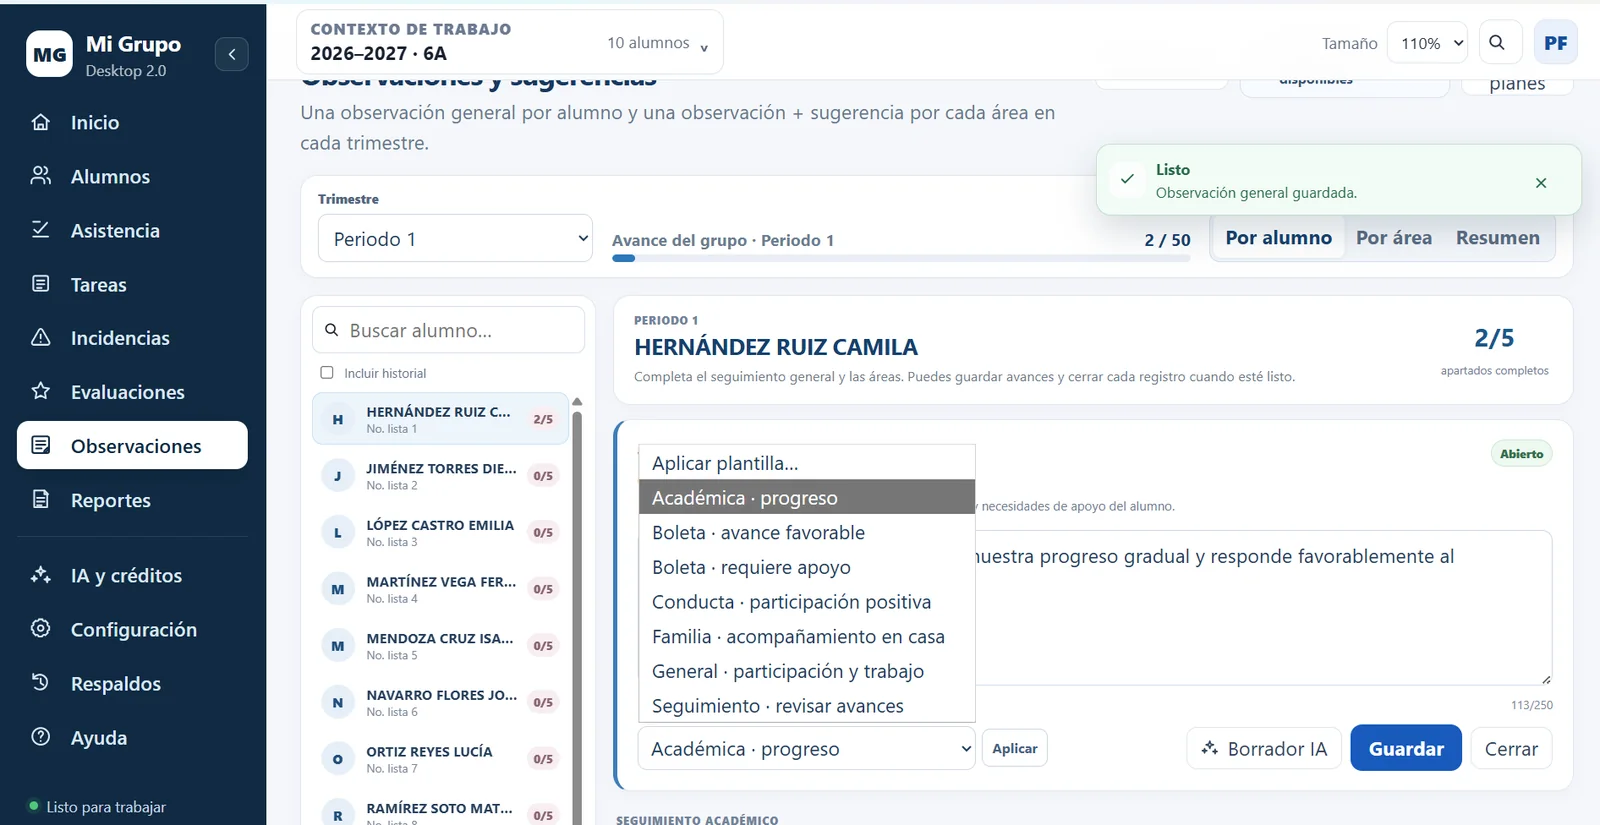Click the search magnifier icon in top bar
Image resolution: width=1600 pixels, height=825 pixels.
click(x=1497, y=42)
